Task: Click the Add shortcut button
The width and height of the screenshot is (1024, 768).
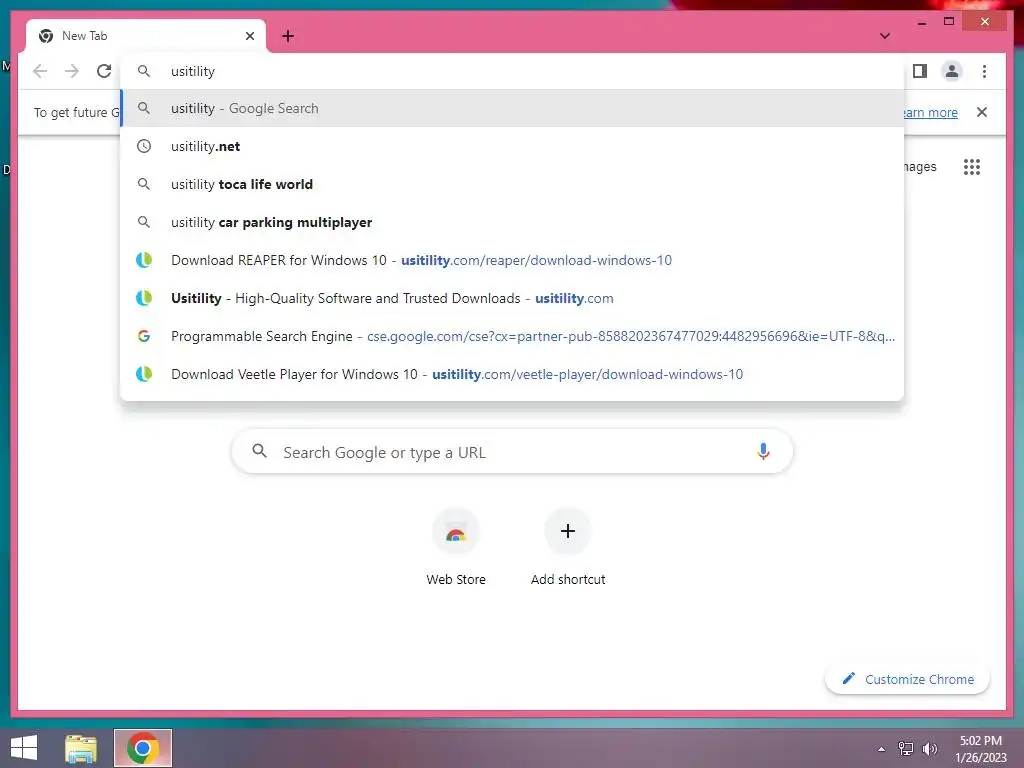Action: (568, 547)
